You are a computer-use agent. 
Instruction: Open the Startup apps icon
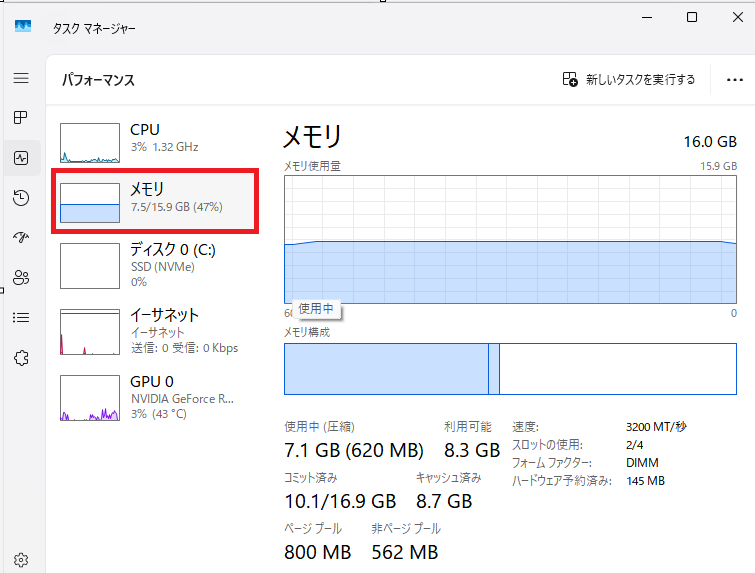coord(21,237)
